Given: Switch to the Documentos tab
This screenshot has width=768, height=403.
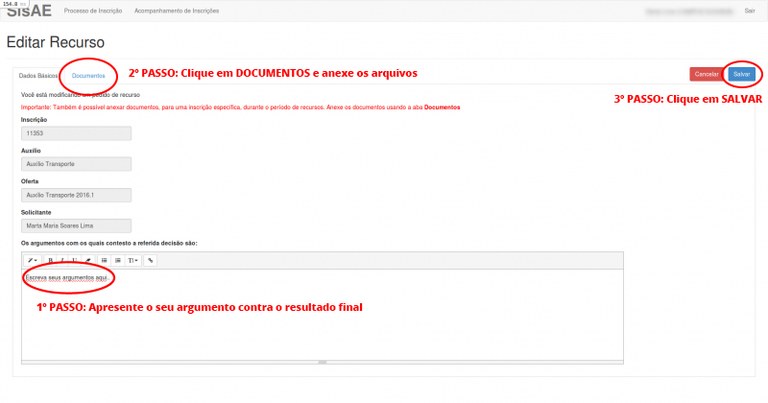Looking at the screenshot, I should click(88, 76).
